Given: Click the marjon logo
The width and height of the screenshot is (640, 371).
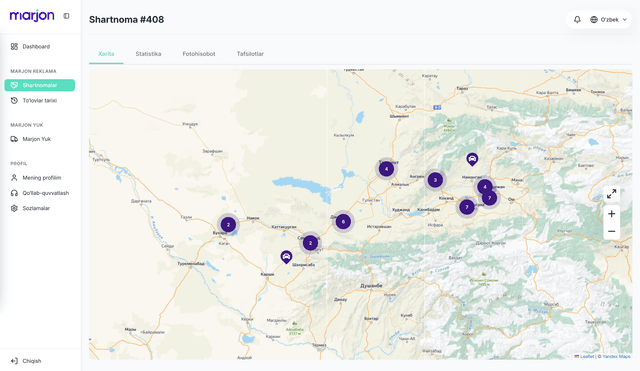Looking at the screenshot, I should pos(32,16).
